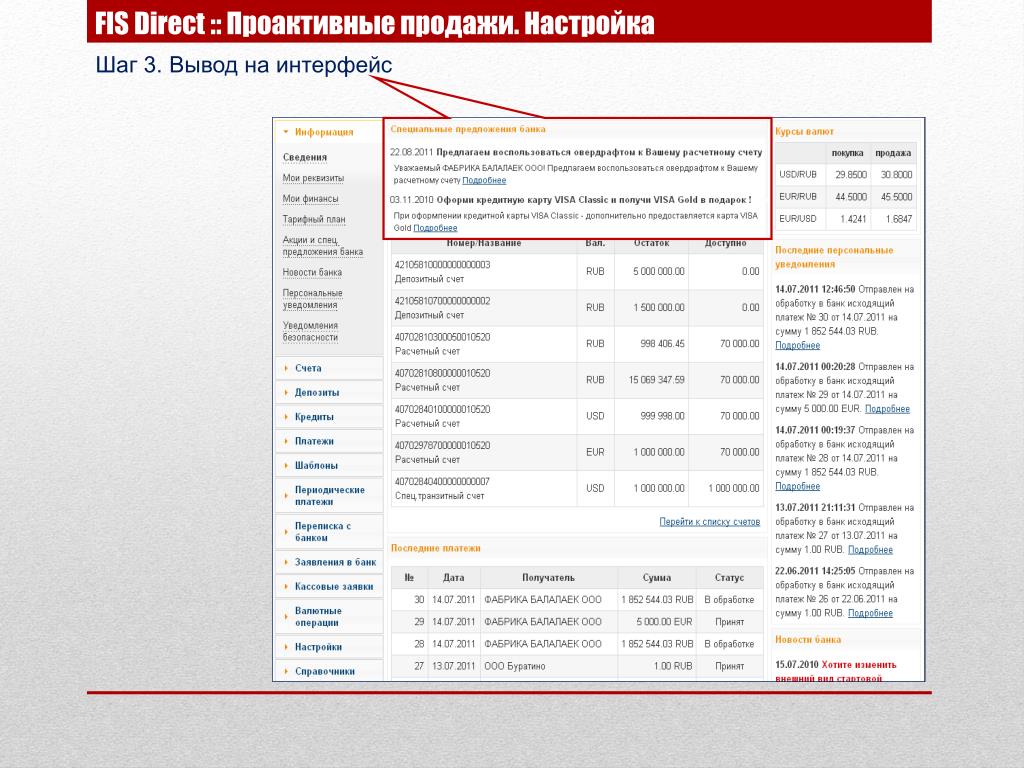Screen dimensions: 1024x768
Task: Click Подробнее under the VISA Gold offer
Action: click(435, 228)
